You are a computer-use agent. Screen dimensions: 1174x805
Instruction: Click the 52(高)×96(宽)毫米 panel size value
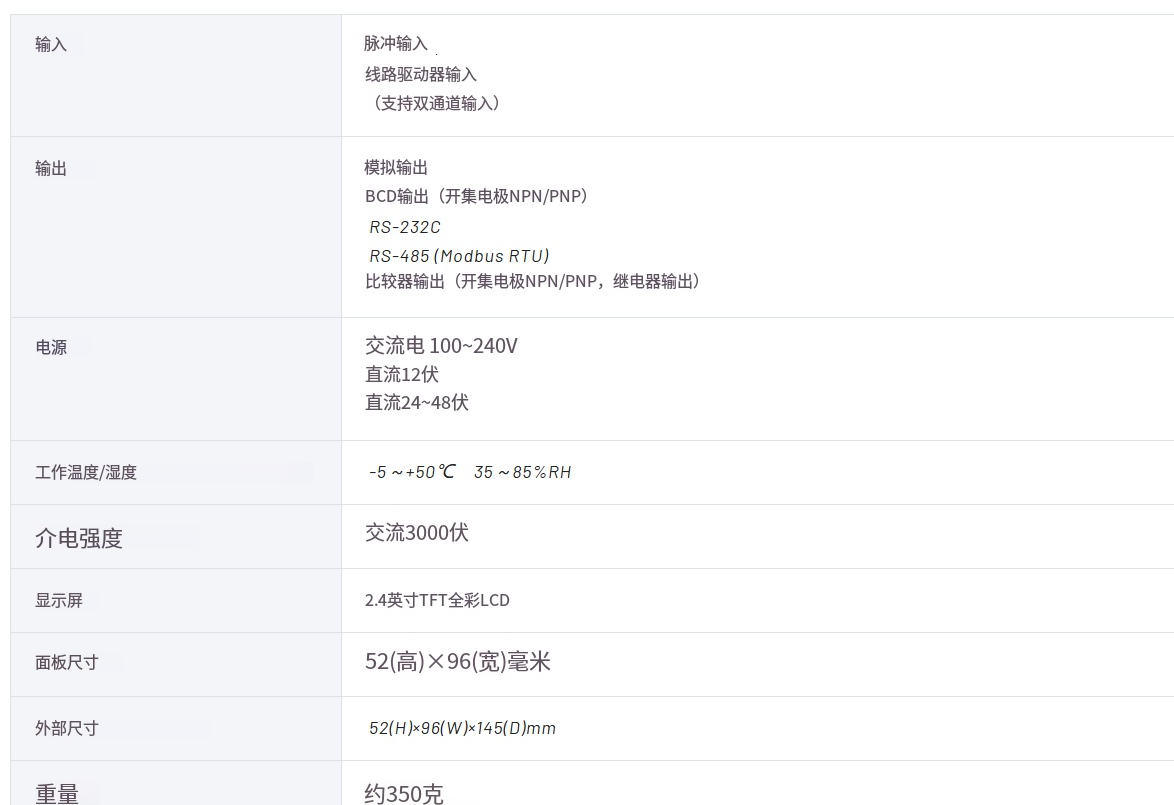click(x=457, y=662)
